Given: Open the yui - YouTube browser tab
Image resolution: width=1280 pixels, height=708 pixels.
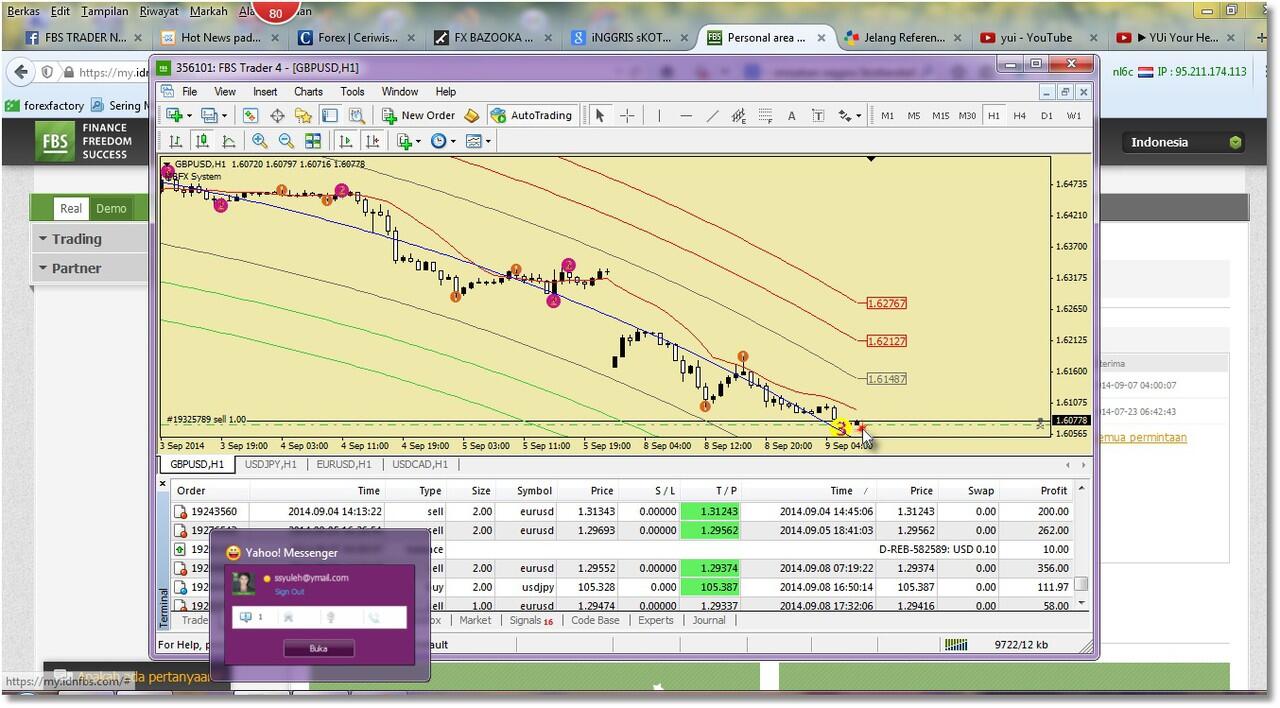Looking at the screenshot, I should [1036, 38].
